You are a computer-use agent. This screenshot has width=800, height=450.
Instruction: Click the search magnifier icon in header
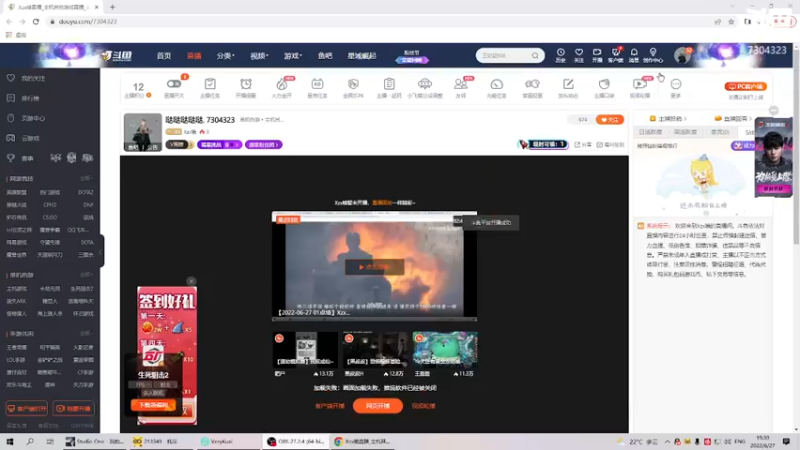[535, 56]
